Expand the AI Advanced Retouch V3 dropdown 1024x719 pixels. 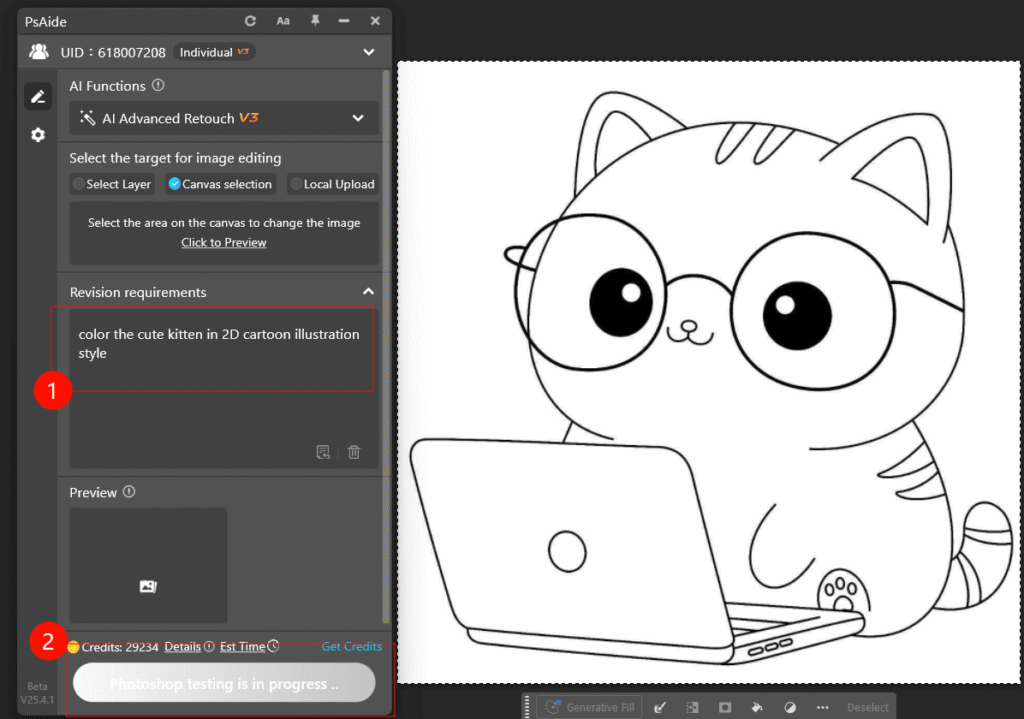coord(357,118)
